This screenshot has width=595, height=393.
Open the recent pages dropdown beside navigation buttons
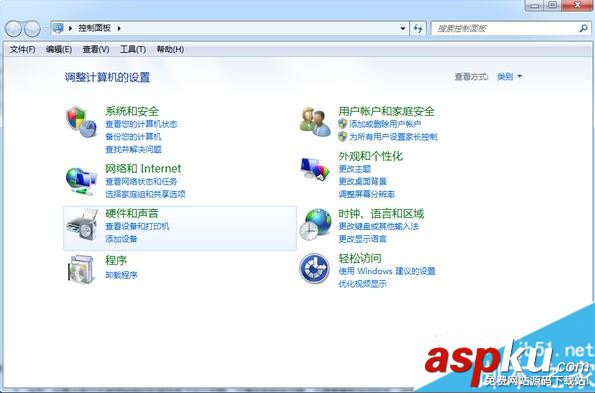pyautogui.click(x=46, y=28)
